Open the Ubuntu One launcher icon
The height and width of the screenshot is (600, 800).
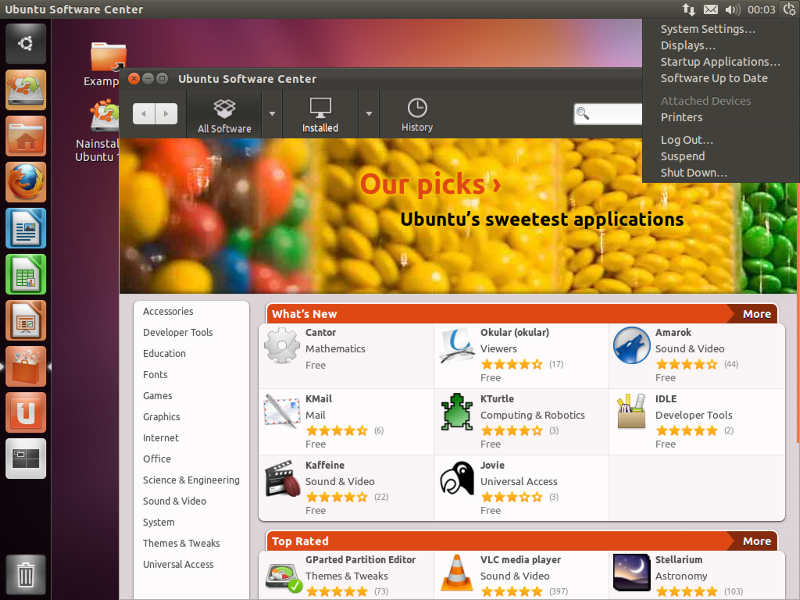26,412
